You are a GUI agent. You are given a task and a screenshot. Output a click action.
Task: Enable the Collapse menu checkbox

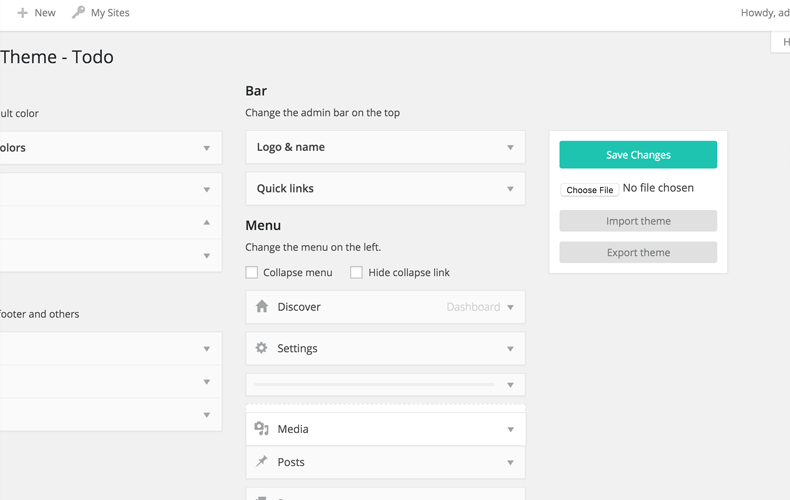pyautogui.click(x=251, y=272)
